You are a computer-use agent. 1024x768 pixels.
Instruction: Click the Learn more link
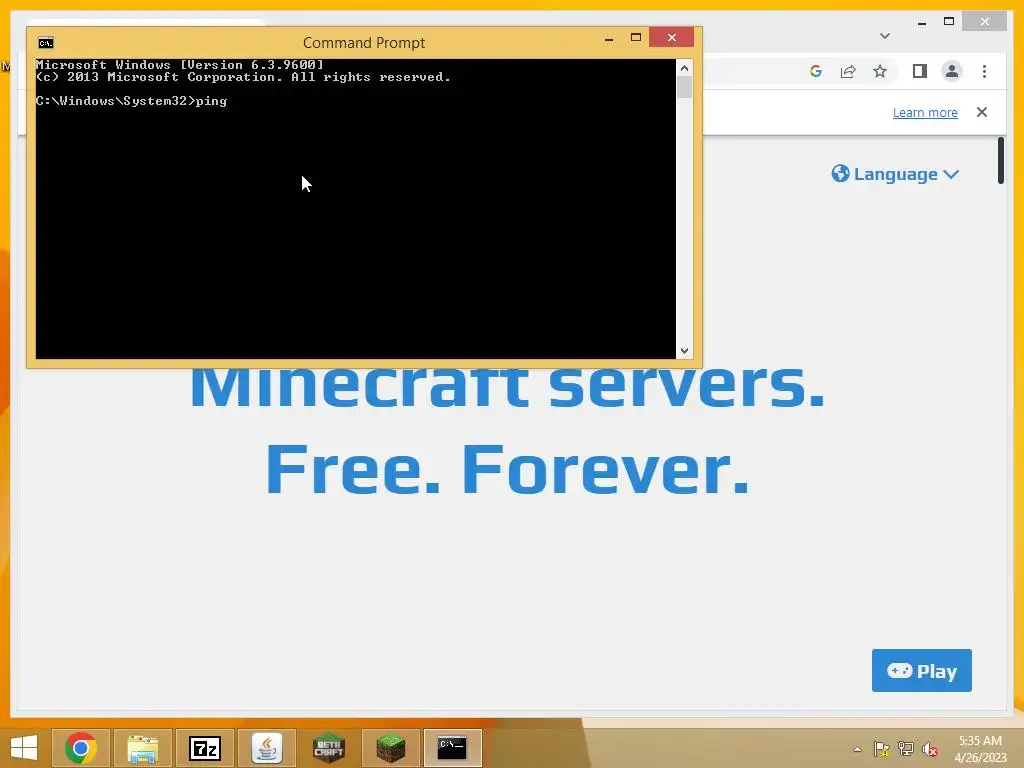click(925, 112)
